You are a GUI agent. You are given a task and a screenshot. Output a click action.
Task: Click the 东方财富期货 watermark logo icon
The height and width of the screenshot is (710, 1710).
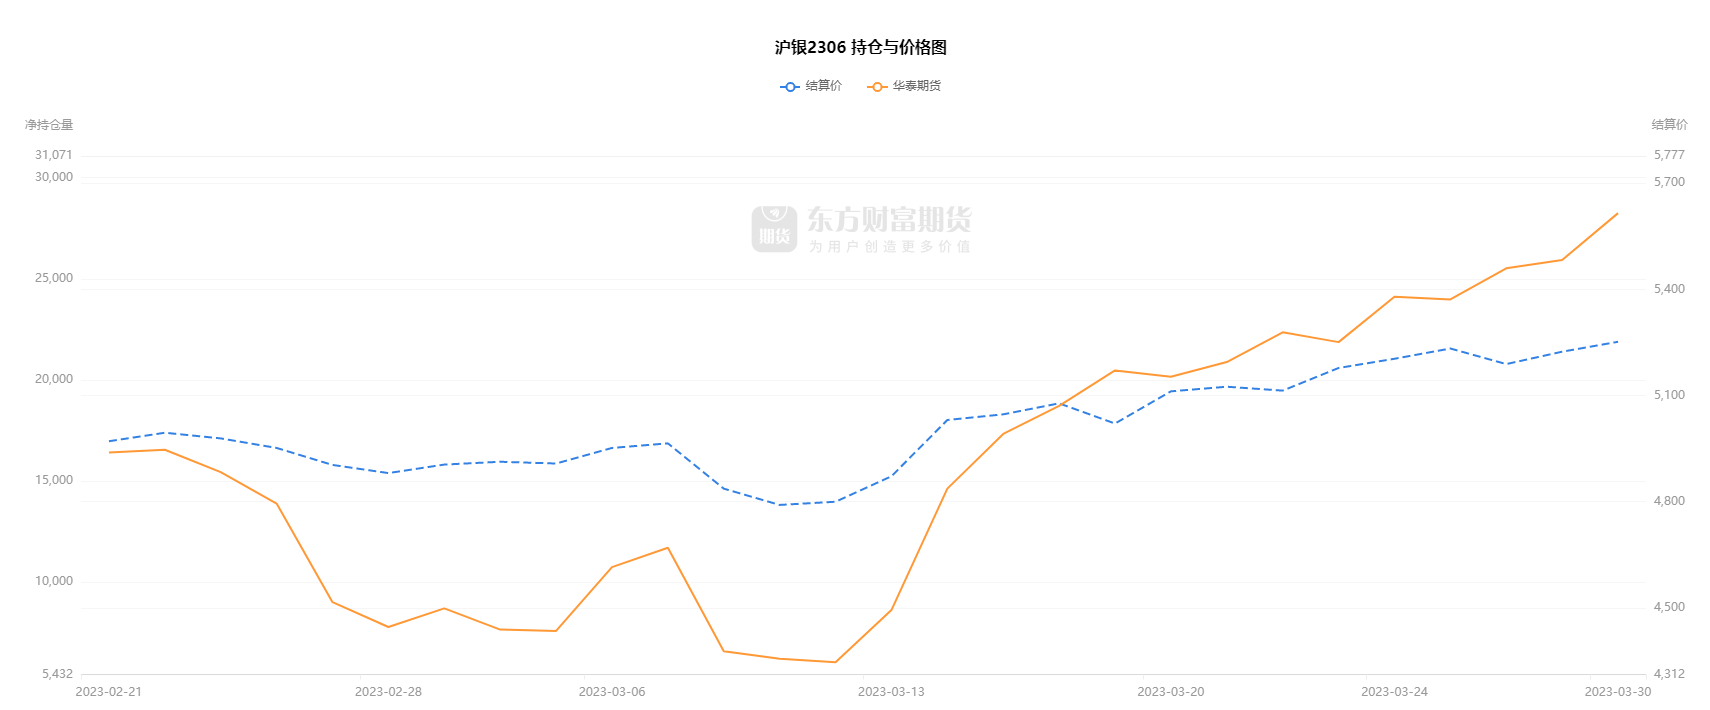coord(774,229)
